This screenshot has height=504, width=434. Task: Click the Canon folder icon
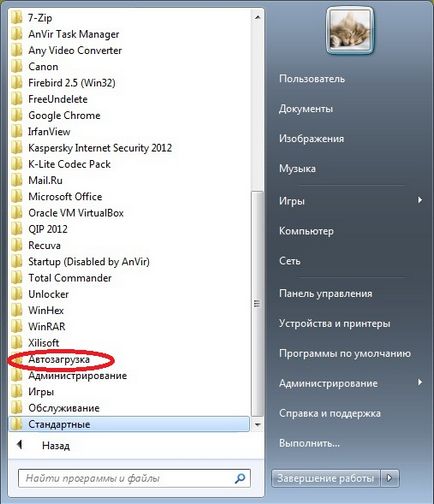coord(16,67)
